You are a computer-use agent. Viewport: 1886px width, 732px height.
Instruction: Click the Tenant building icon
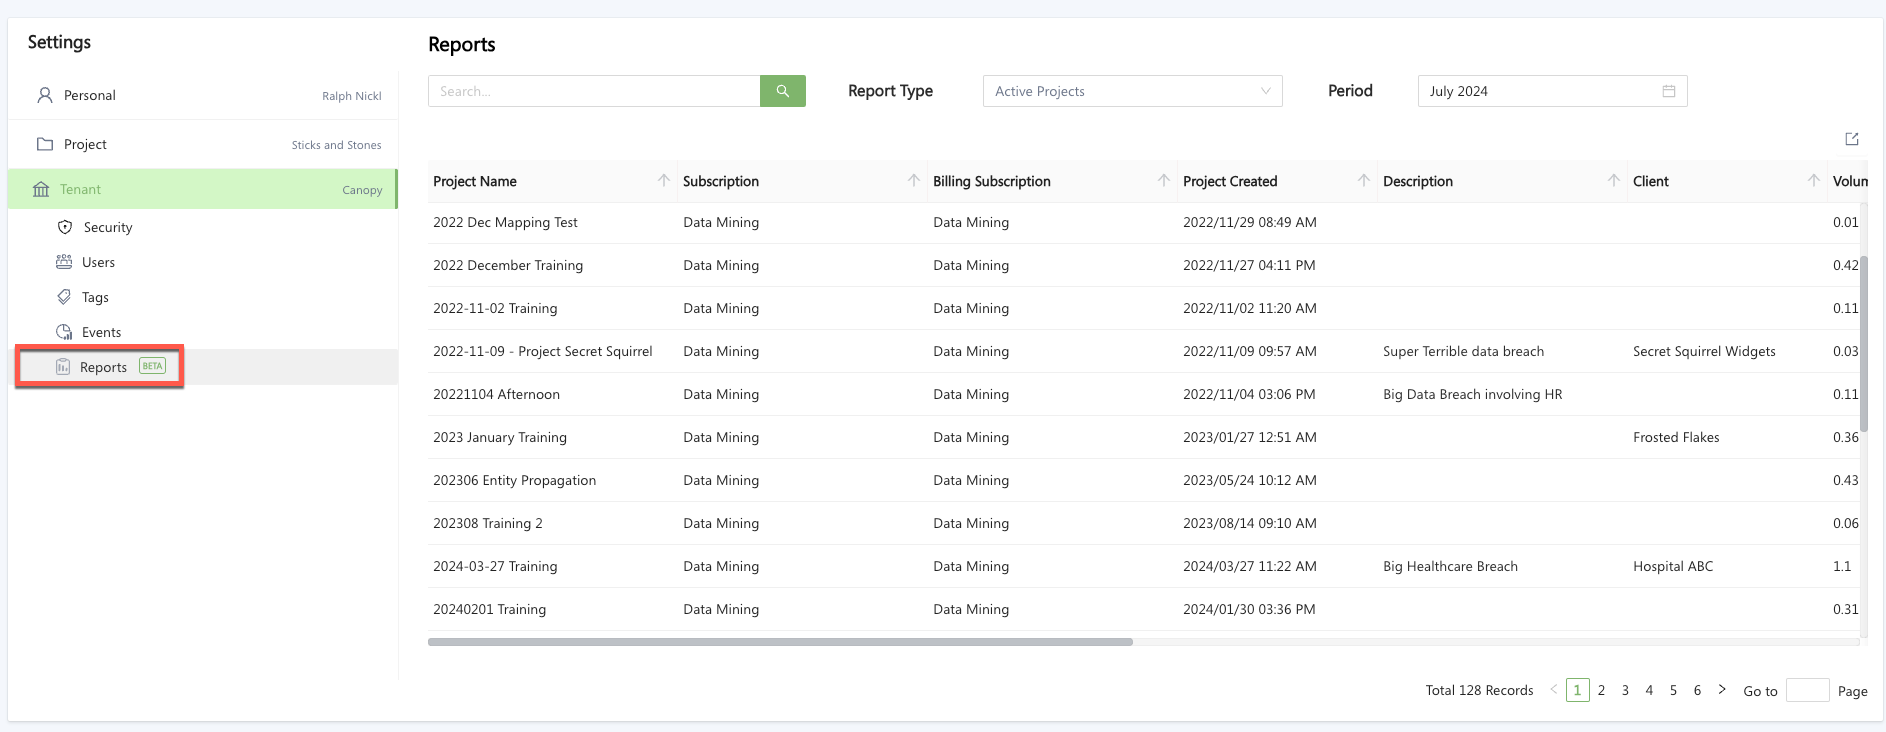pos(41,189)
